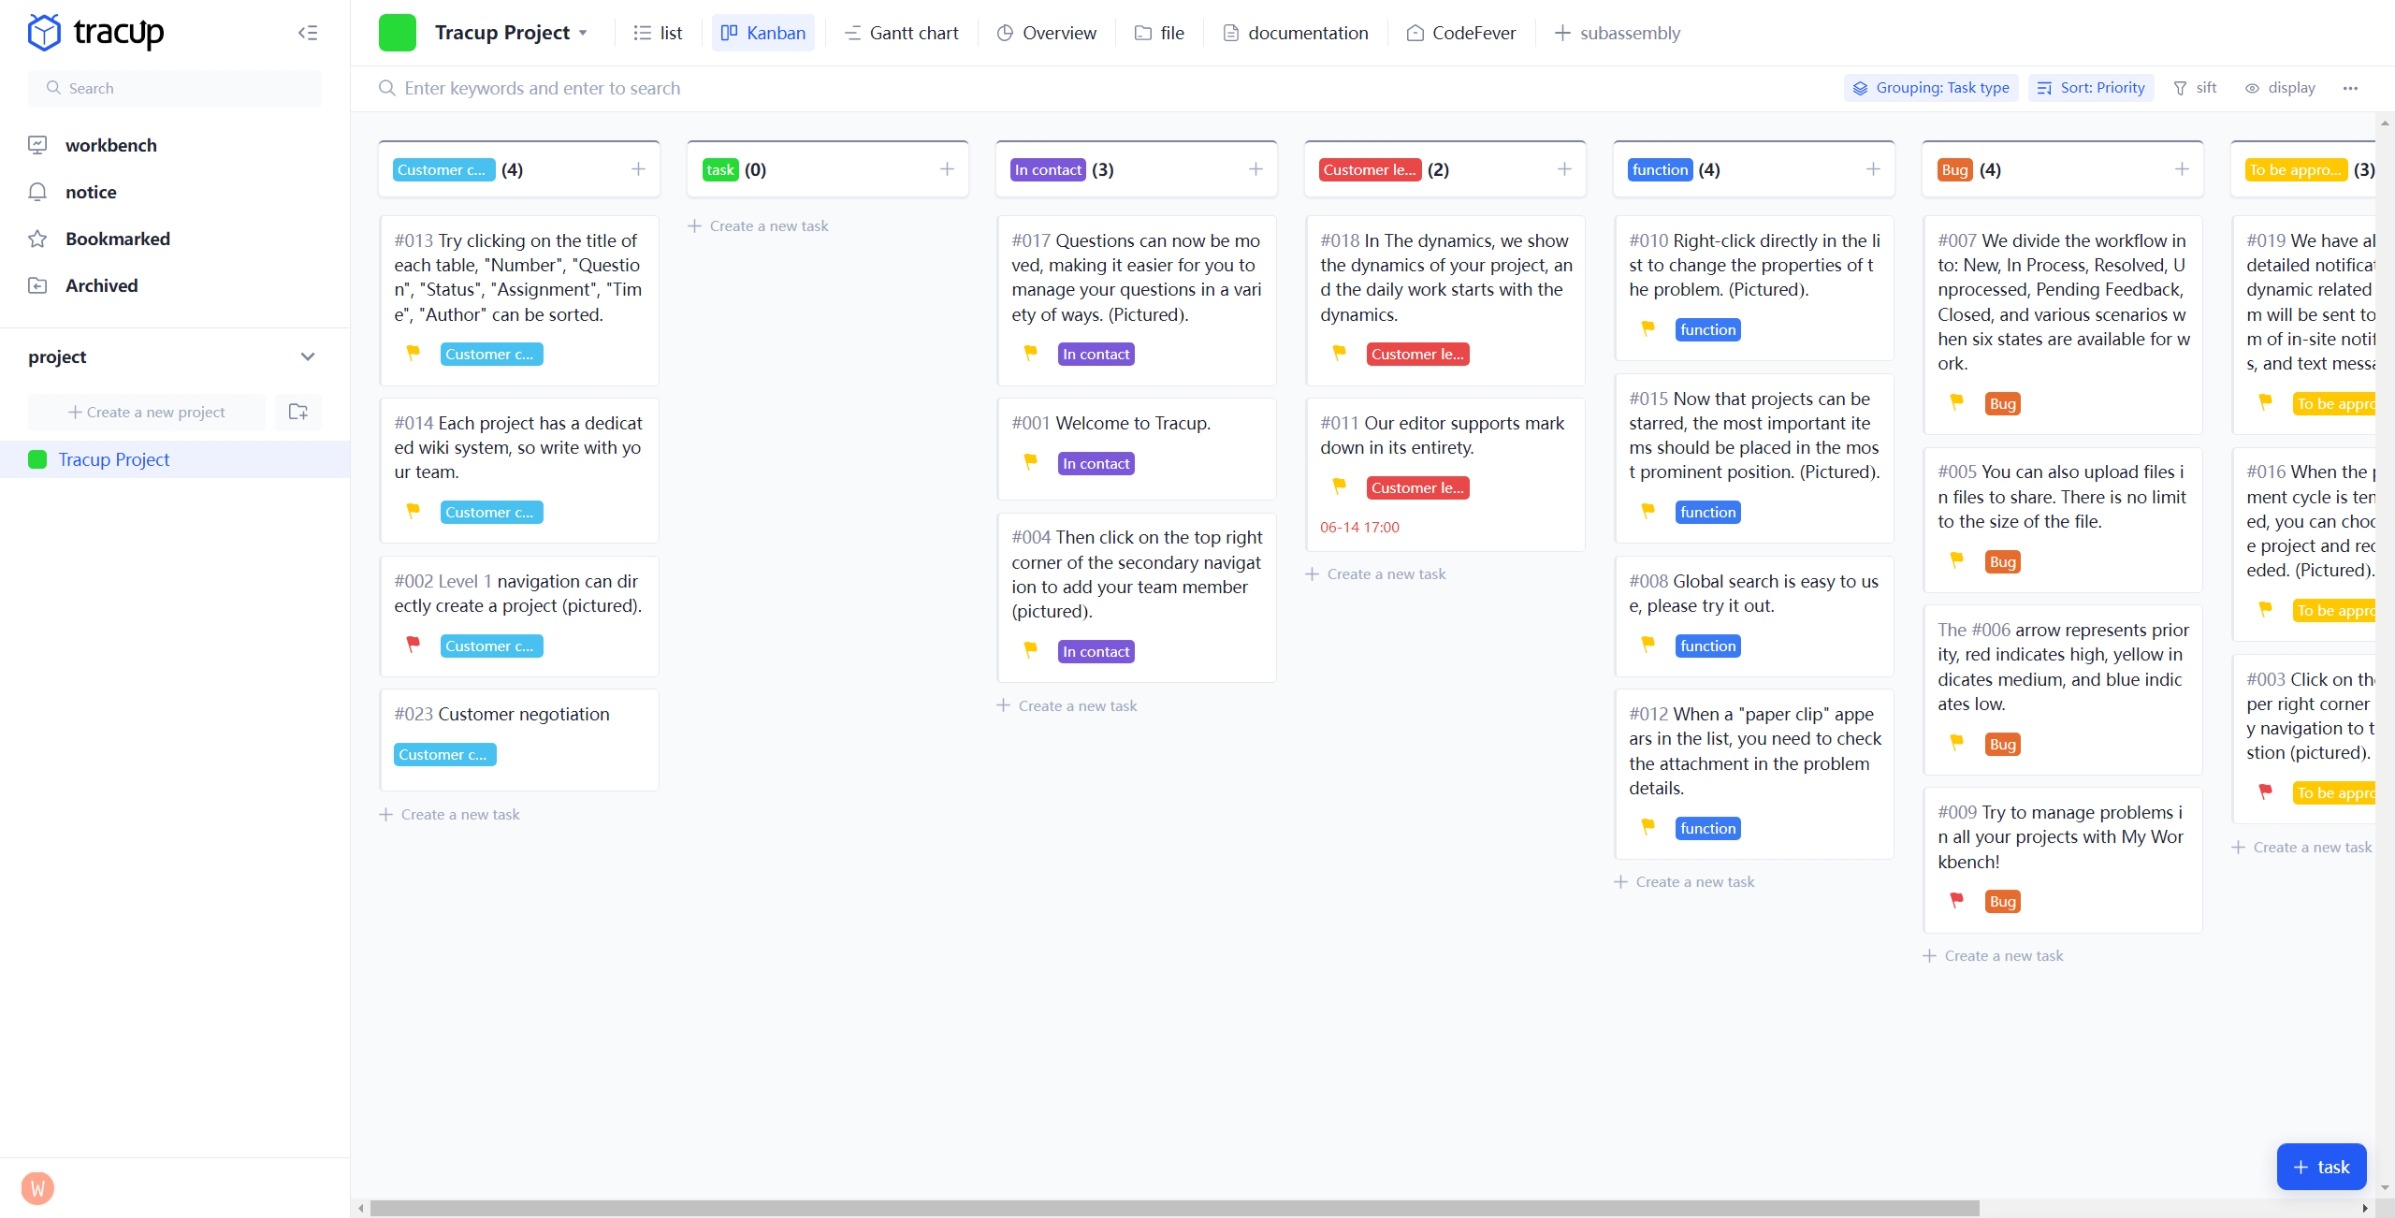Open the workbench page
The height and width of the screenshot is (1218, 2395).
110,145
